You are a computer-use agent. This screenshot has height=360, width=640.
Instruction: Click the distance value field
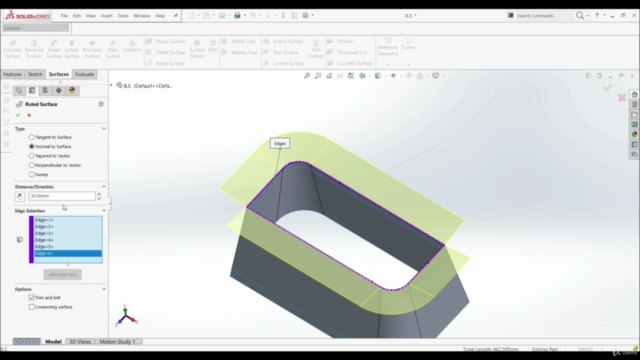pos(62,196)
